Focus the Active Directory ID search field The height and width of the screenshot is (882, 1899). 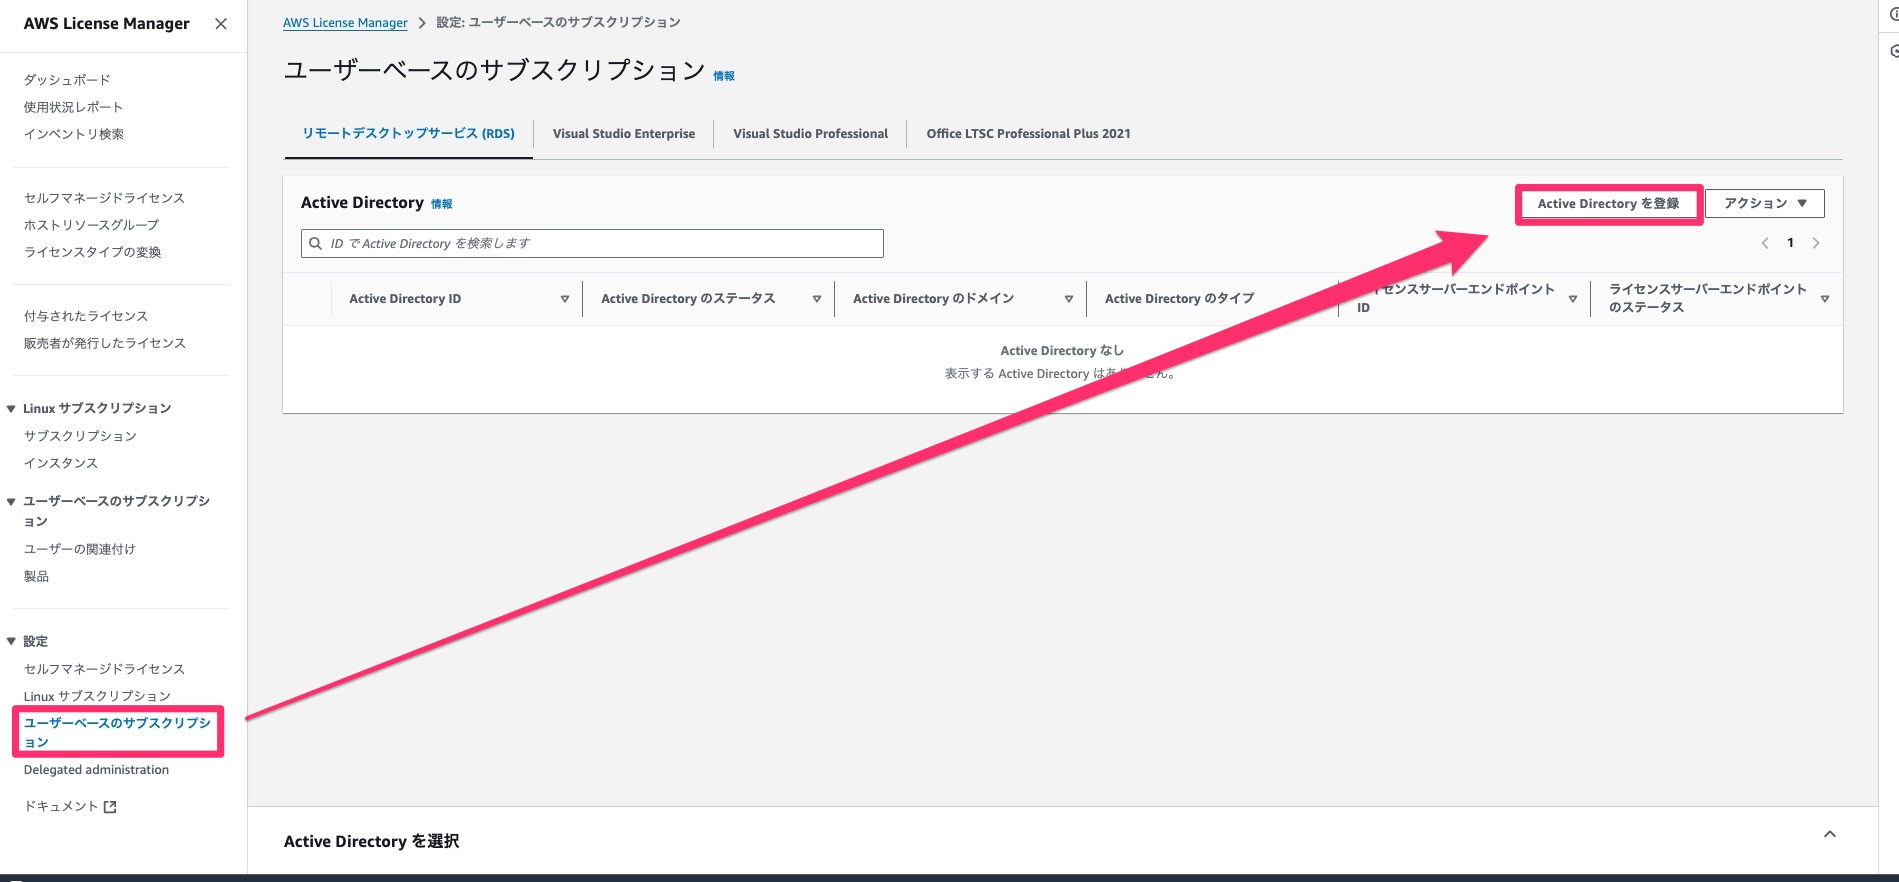592,243
